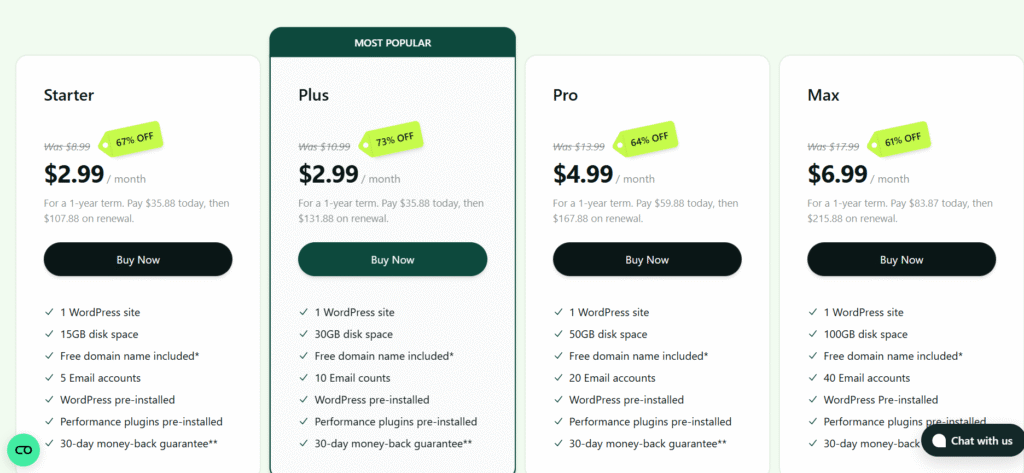Click the chat bubble icon
The height and width of the screenshot is (473, 1024).
click(939, 441)
